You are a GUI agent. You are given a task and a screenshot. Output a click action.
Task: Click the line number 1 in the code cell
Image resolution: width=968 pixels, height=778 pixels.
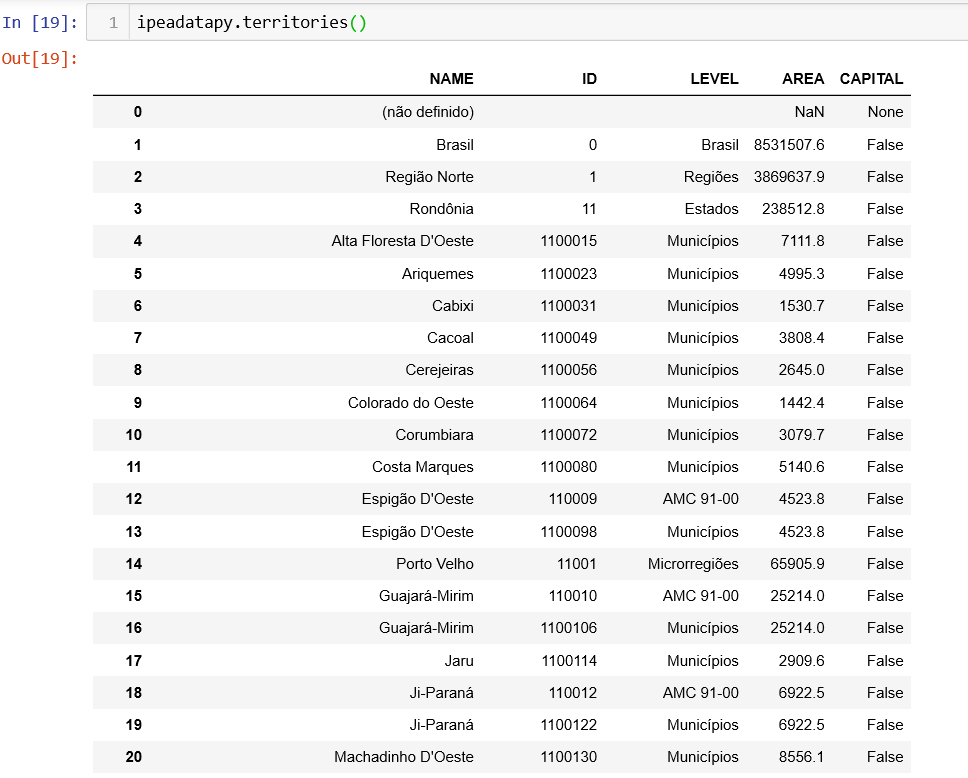click(113, 23)
